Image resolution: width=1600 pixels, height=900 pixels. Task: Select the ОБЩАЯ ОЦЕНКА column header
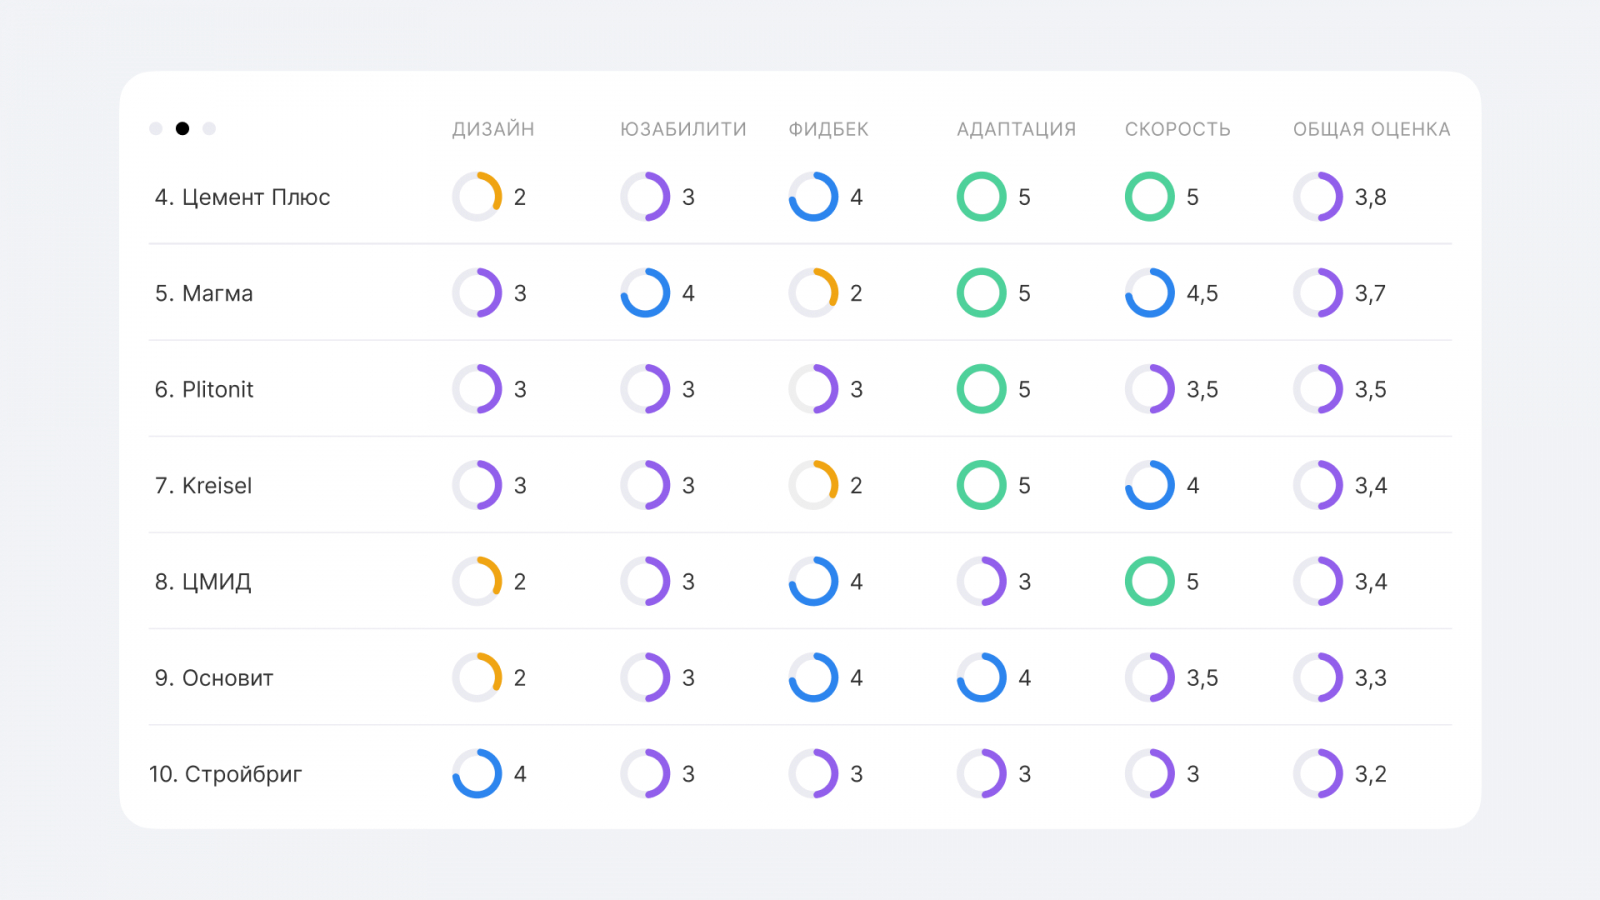tap(1371, 129)
